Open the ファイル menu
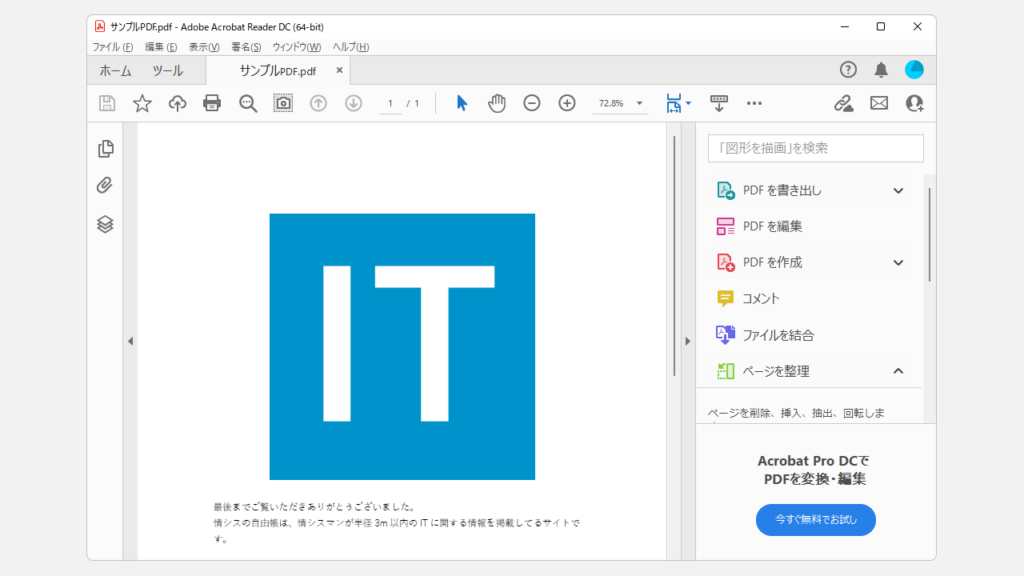Viewport: 1024px width, 576px height. [x=112, y=47]
